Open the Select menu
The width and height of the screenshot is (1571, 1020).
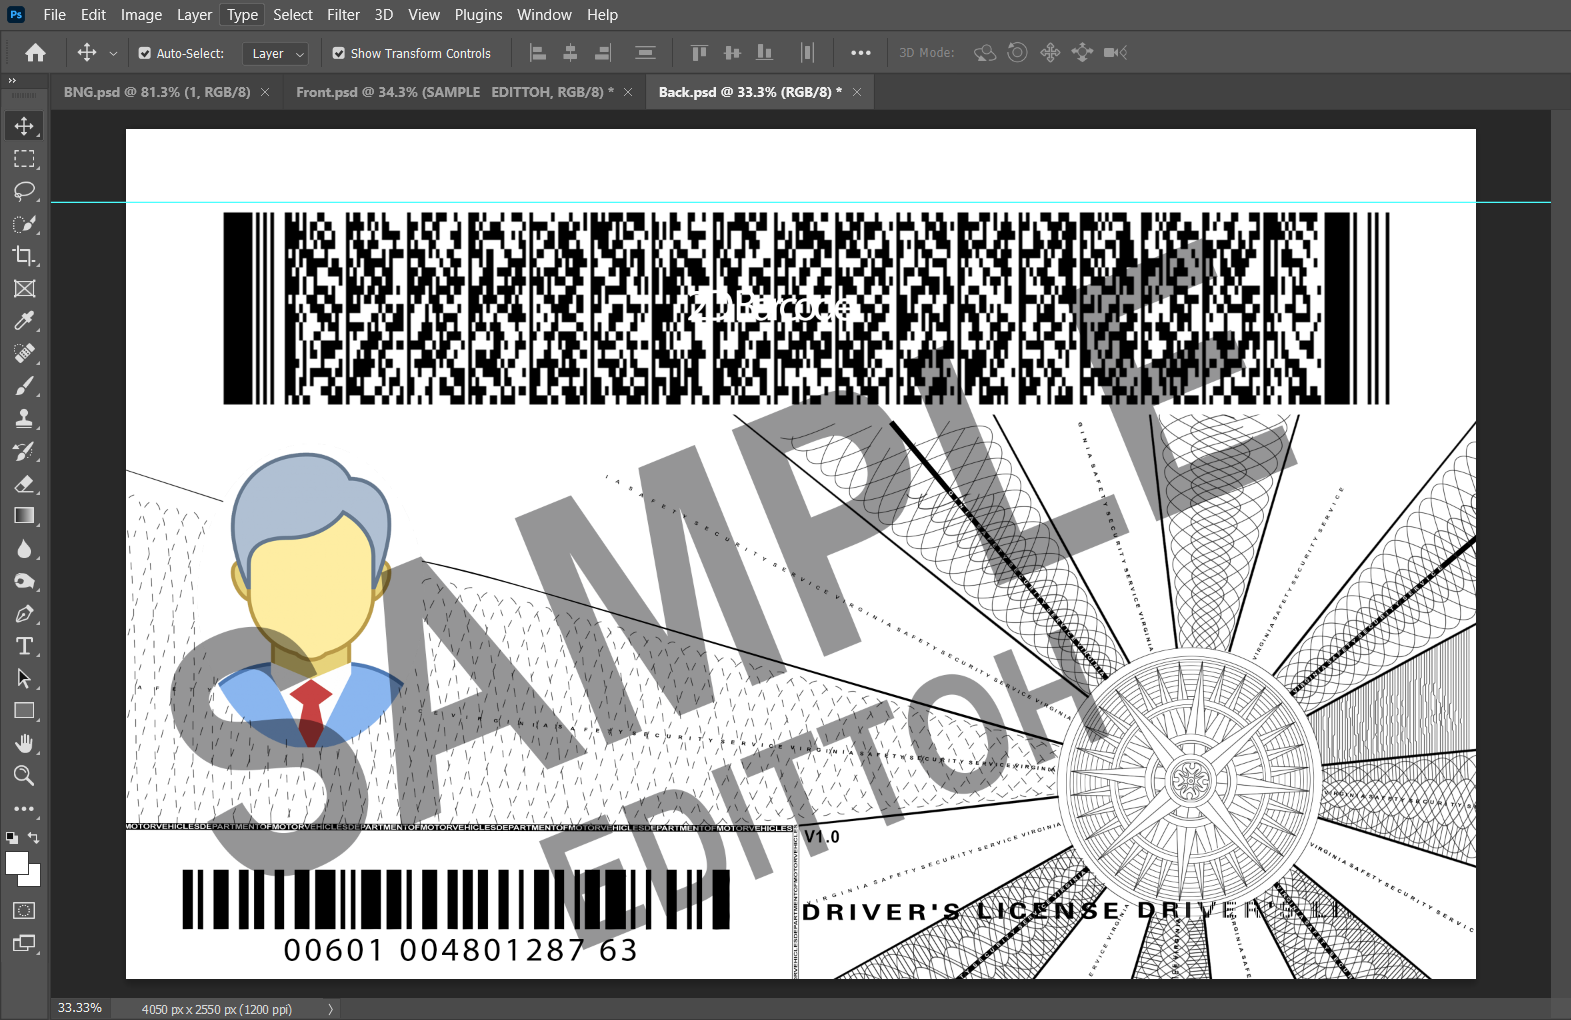click(x=293, y=15)
